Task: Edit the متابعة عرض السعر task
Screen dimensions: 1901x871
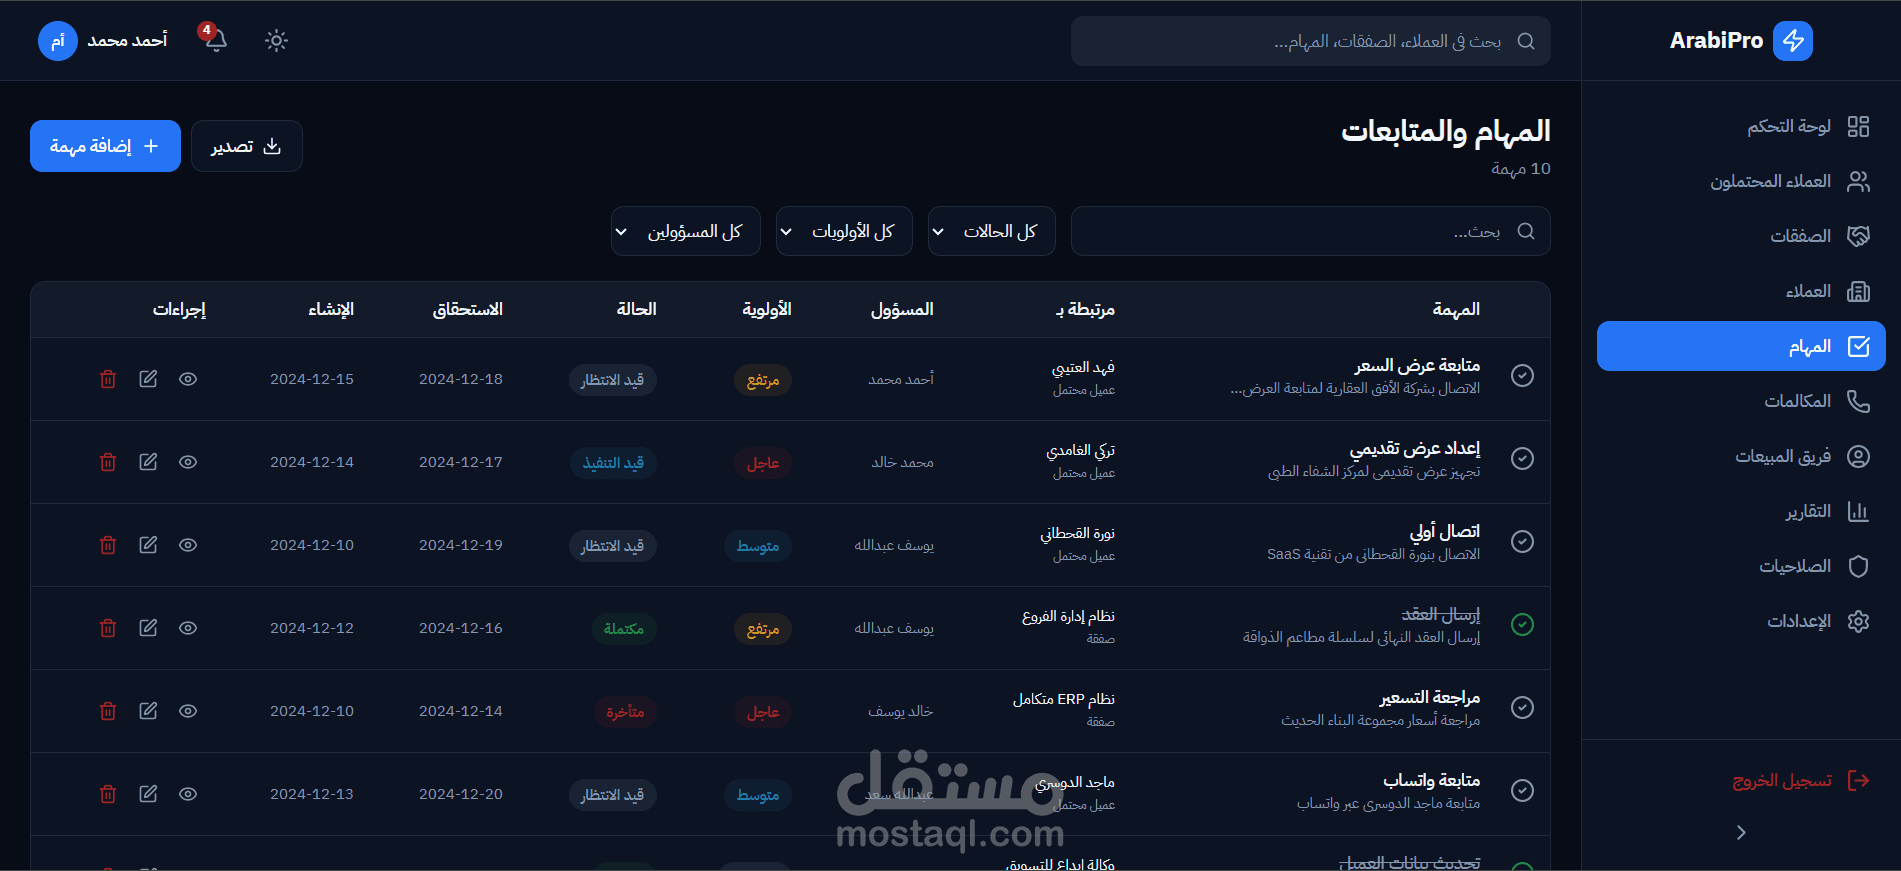Action: 148,379
